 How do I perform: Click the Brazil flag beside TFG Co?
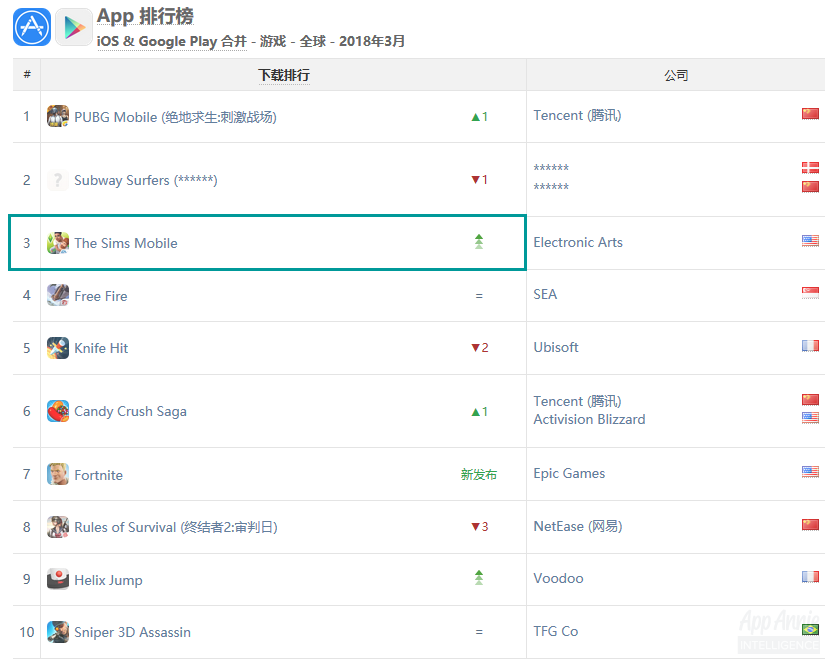pos(810,630)
